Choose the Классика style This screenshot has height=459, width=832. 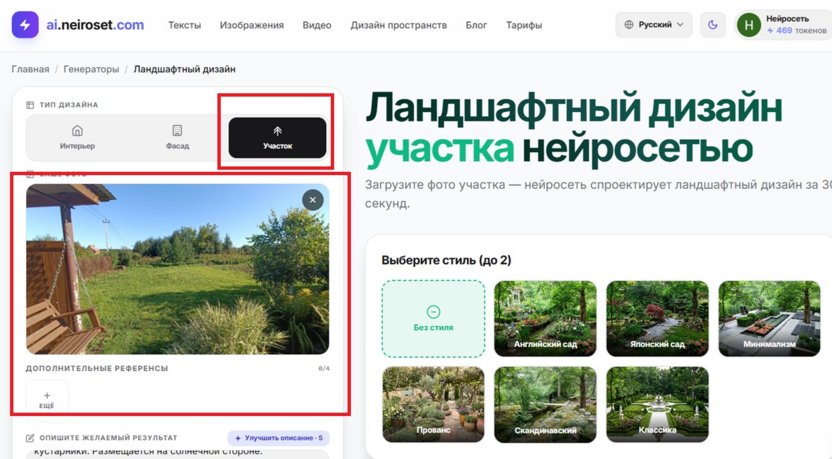pyautogui.click(x=657, y=404)
